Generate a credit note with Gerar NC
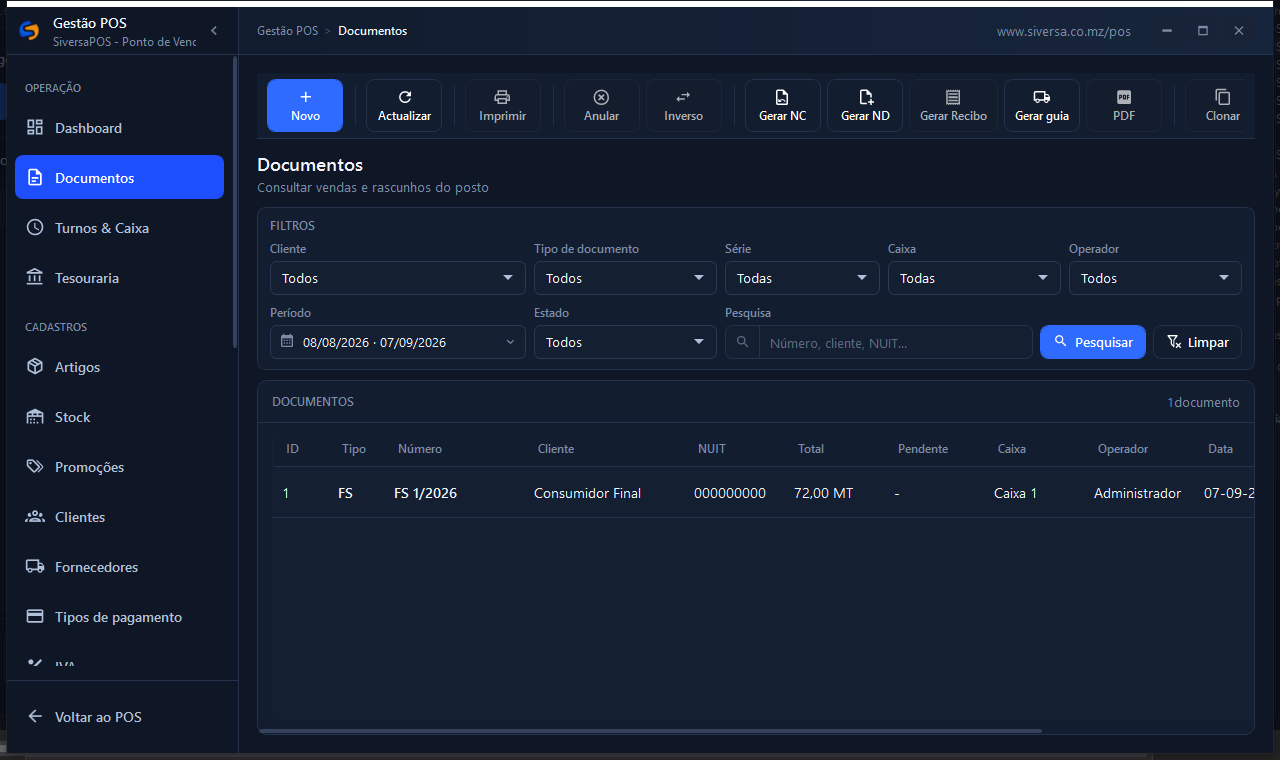Image resolution: width=1280 pixels, height=760 pixels. [783, 106]
